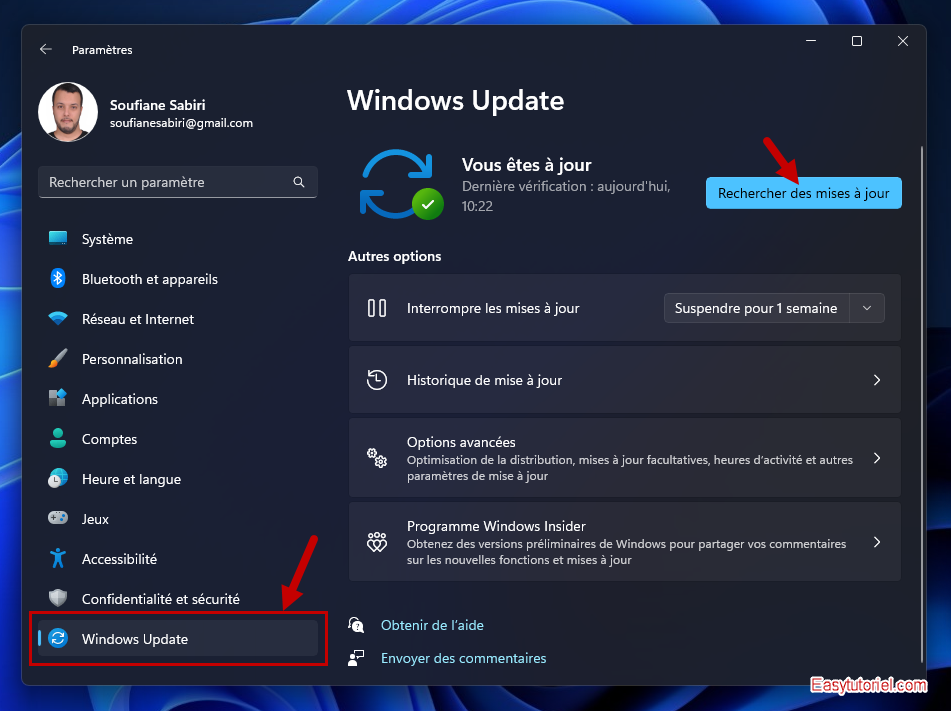Click chevron on Historique de mise à jour row
Viewport: 951px width, 711px height.
[877, 380]
